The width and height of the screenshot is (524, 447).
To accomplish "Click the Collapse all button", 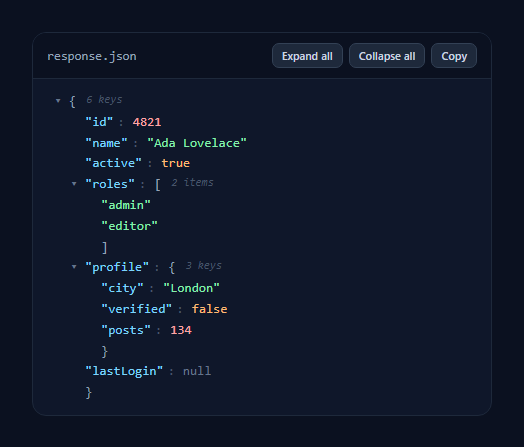I will tap(387, 56).
